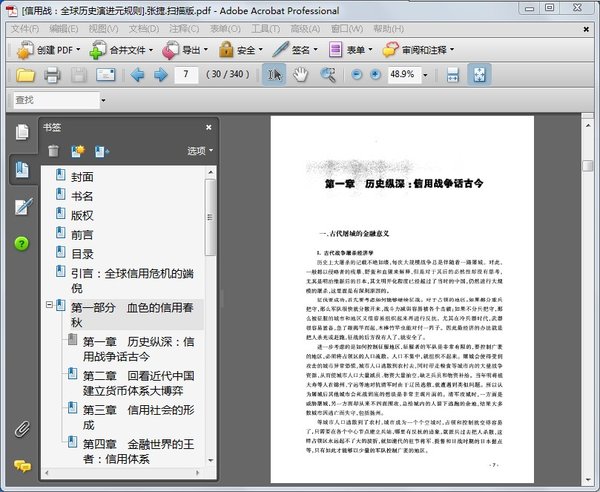Click the marquee zoom magnifier tool
The image size is (600, 492).
328,74
